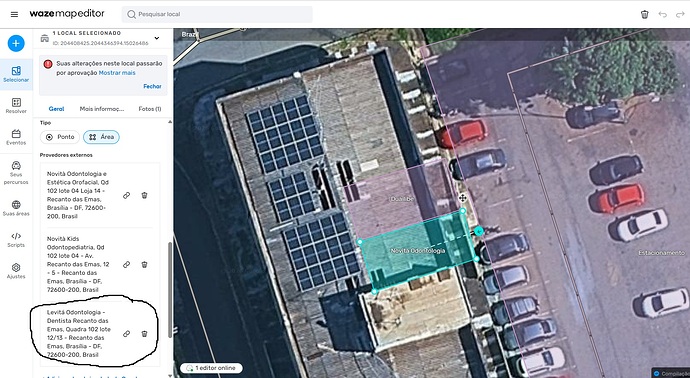Viewport: 690px width, 378px height.
Task: Click the sidebar vertical scrollbar
Action: click(170, 290)
